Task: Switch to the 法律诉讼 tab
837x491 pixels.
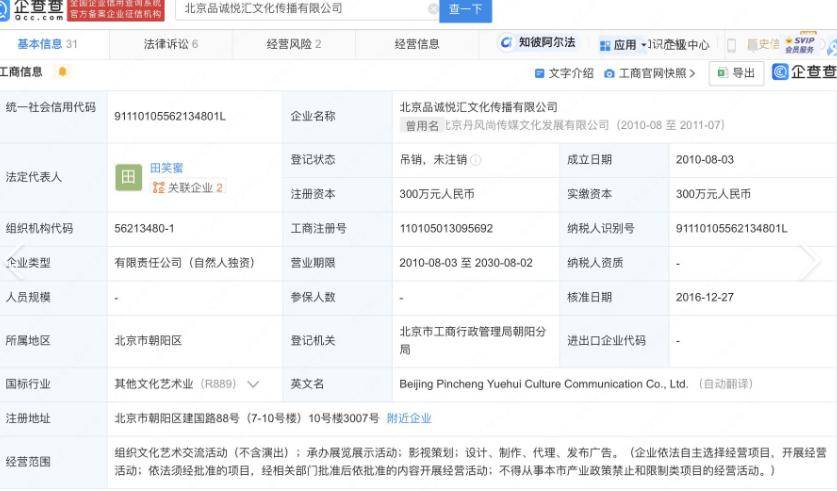Action: [171, 44]
